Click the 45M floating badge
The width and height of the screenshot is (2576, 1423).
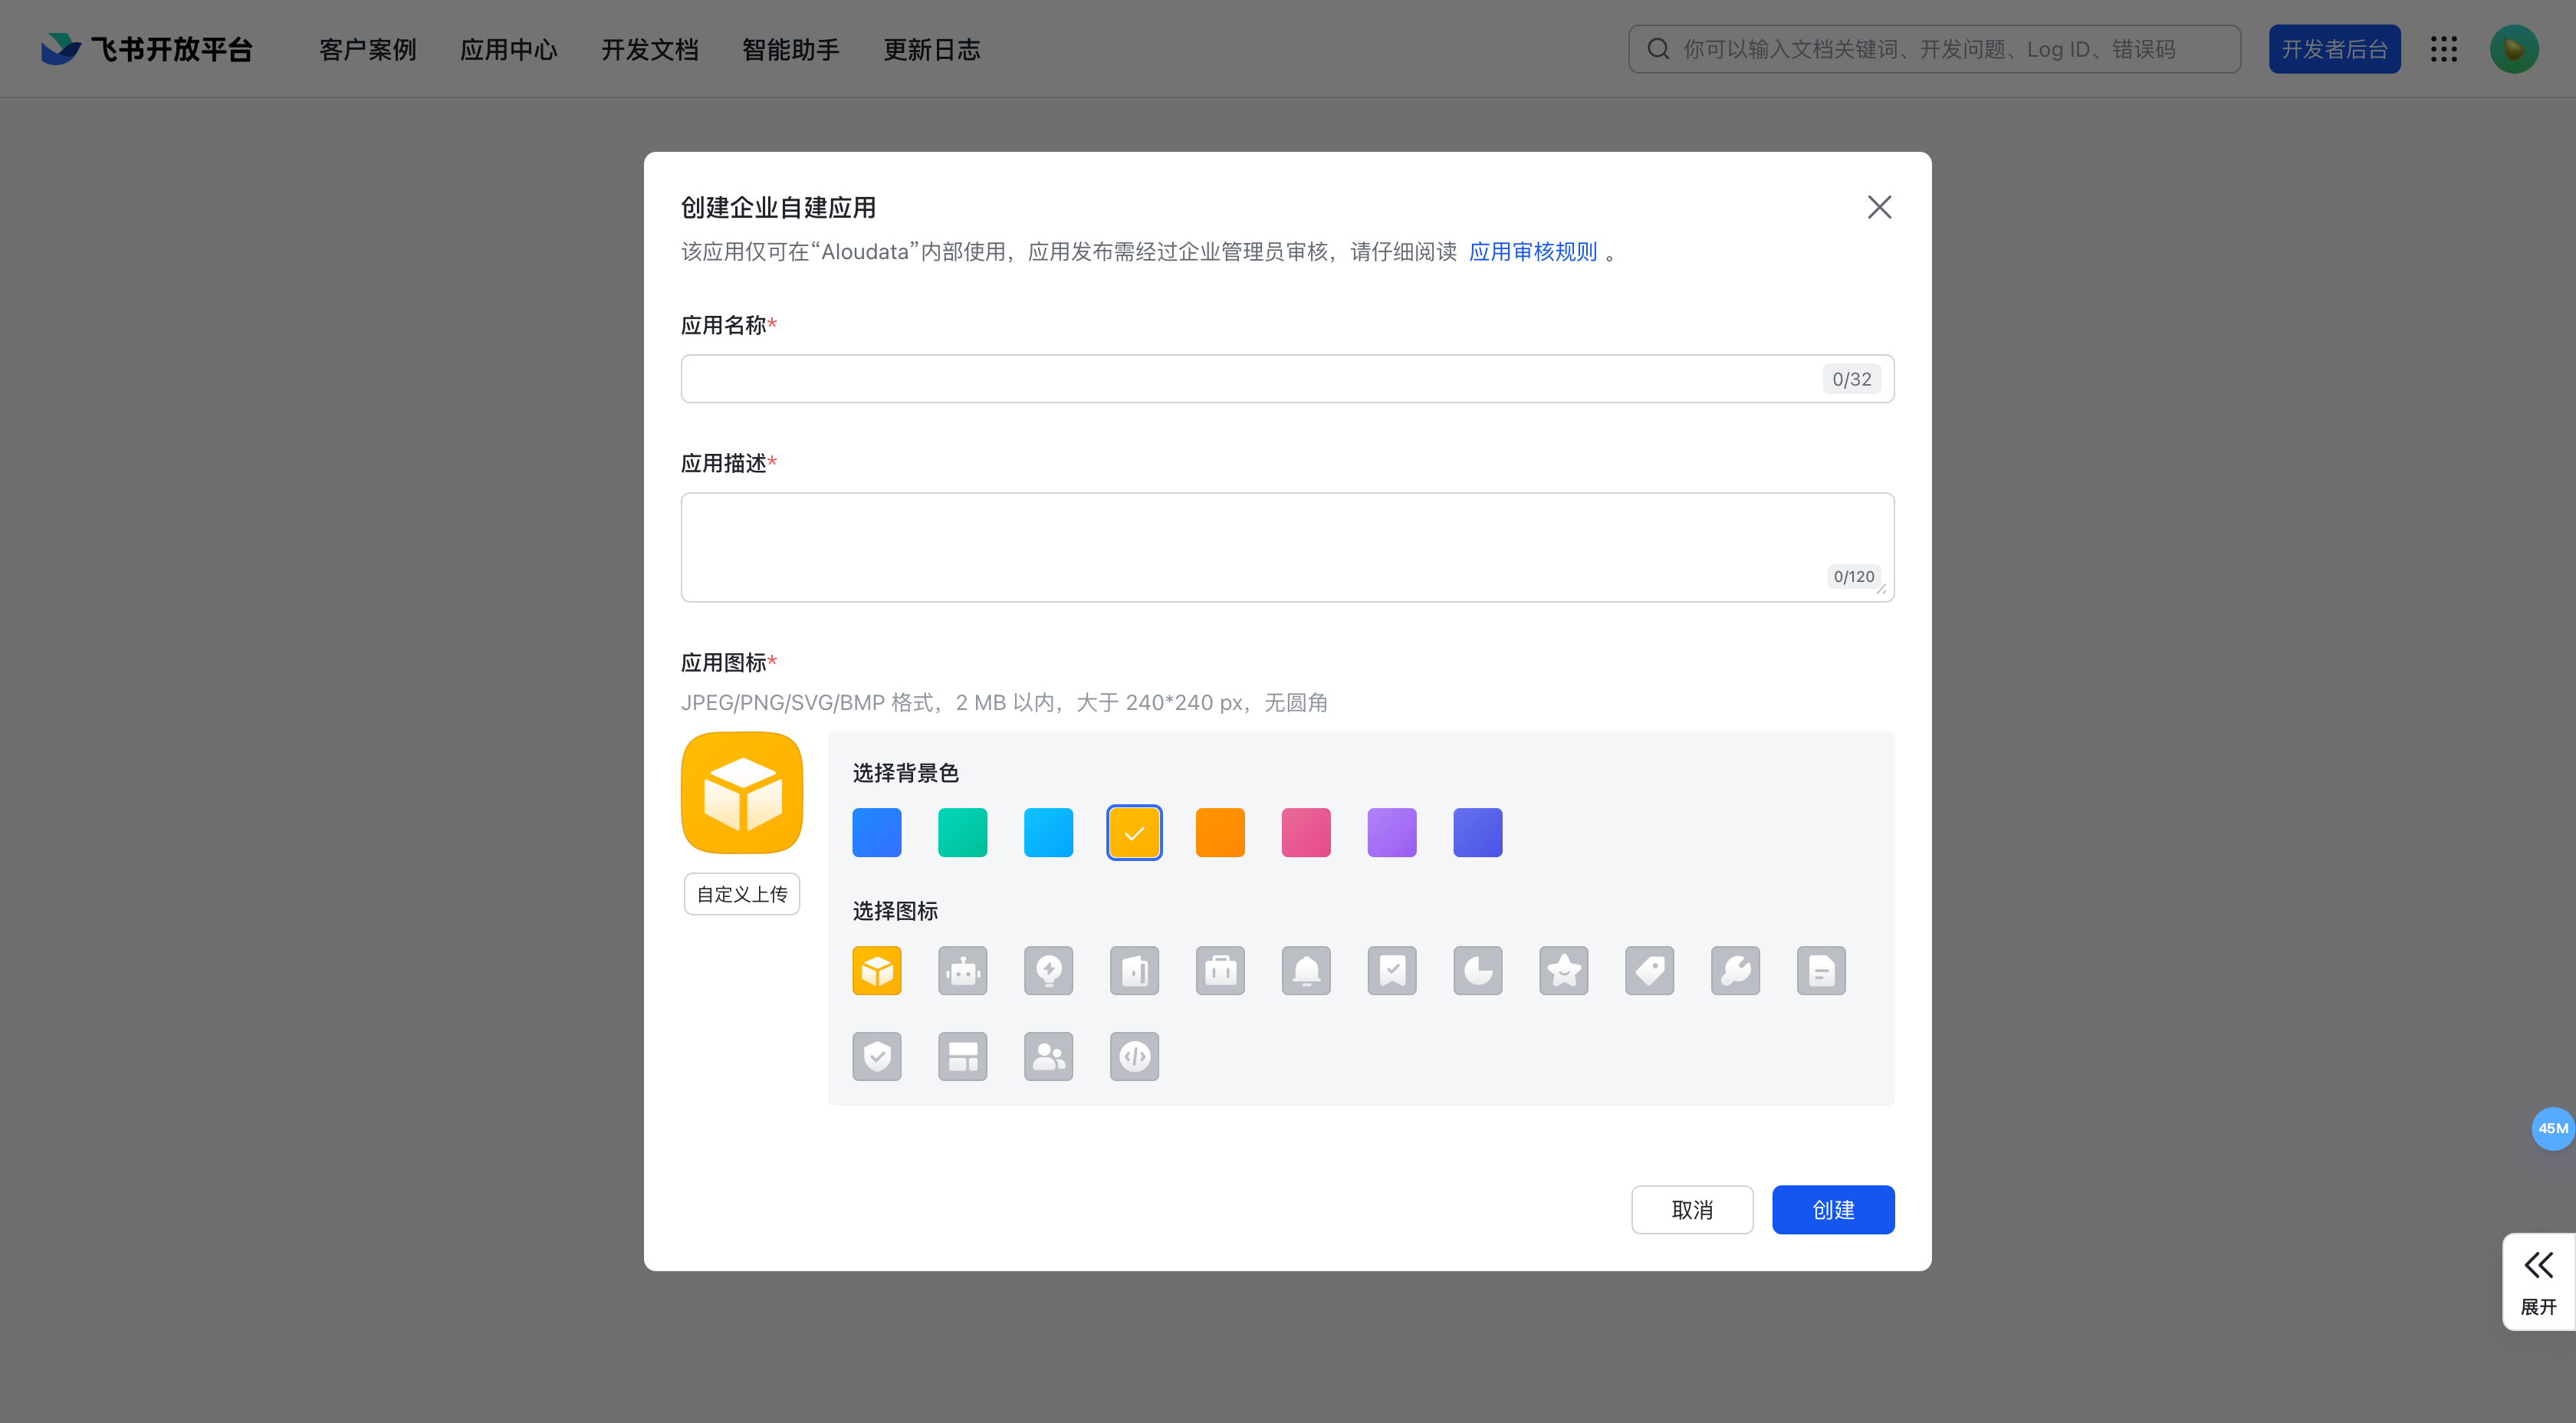click(x=2553, y=1128)
